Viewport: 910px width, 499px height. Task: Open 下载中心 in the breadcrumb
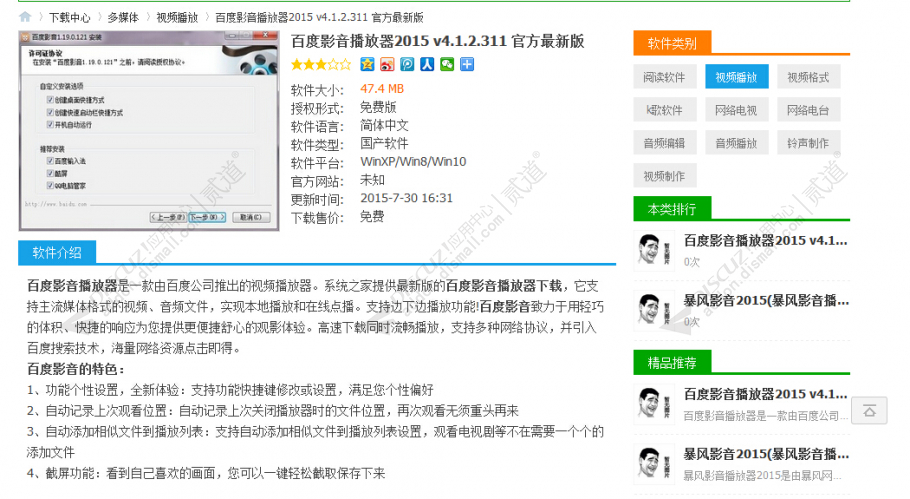tap(70, 17)
